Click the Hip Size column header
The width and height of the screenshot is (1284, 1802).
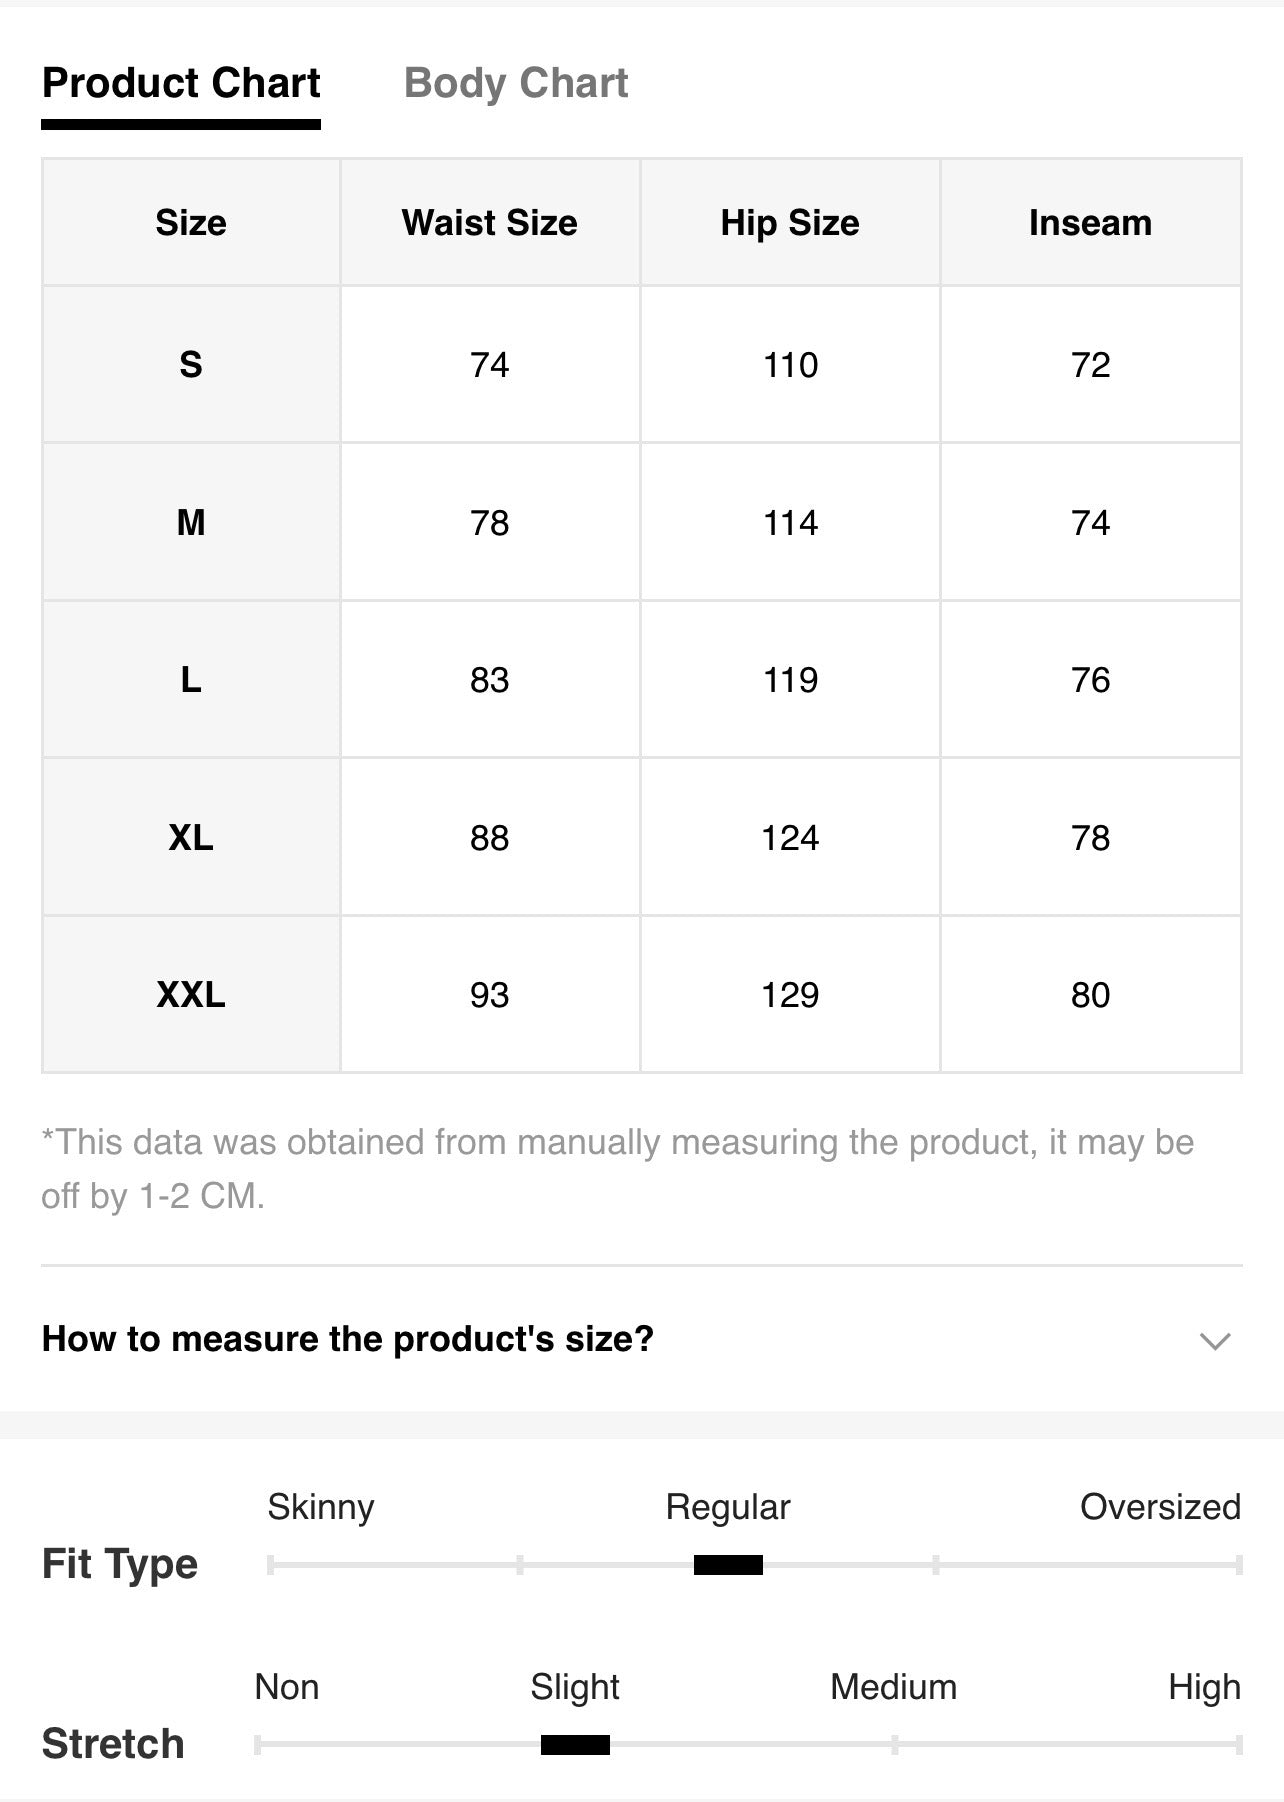(x=790, y=222)
